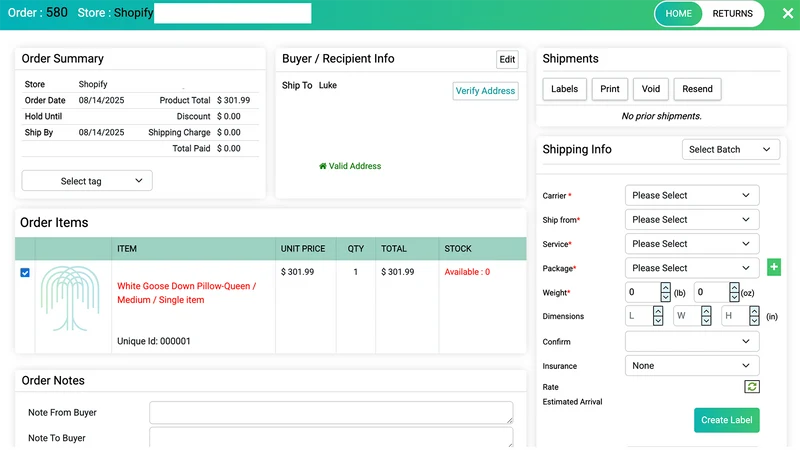Open the Service dropdown
This screenshot has height=450, width=800.
(x=692, y=244)
